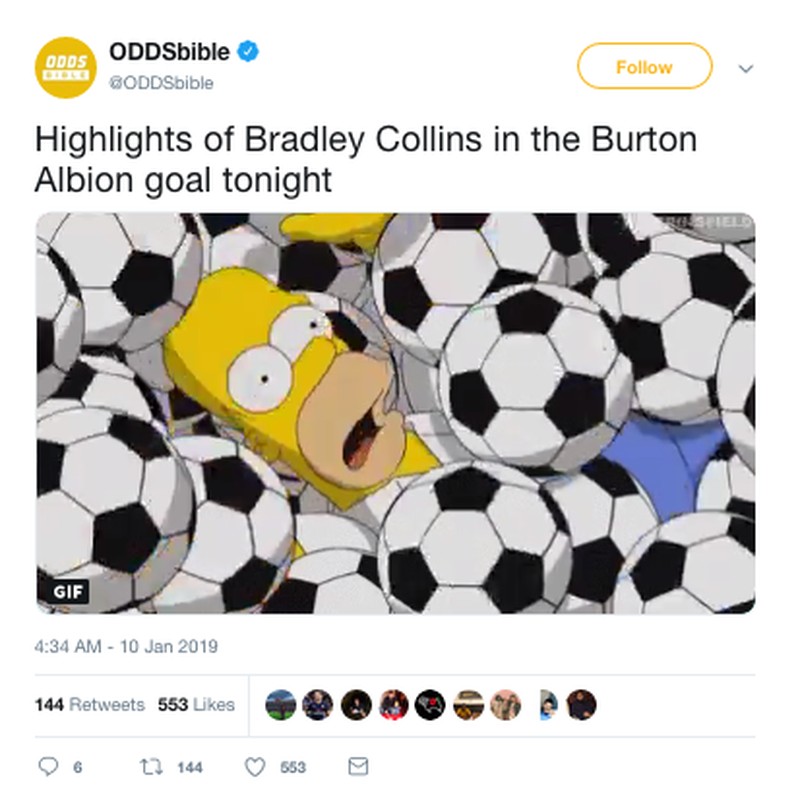This screenshot has height=796, width=800.
Task: Expand the tweet options chevron
Action: 746,68
